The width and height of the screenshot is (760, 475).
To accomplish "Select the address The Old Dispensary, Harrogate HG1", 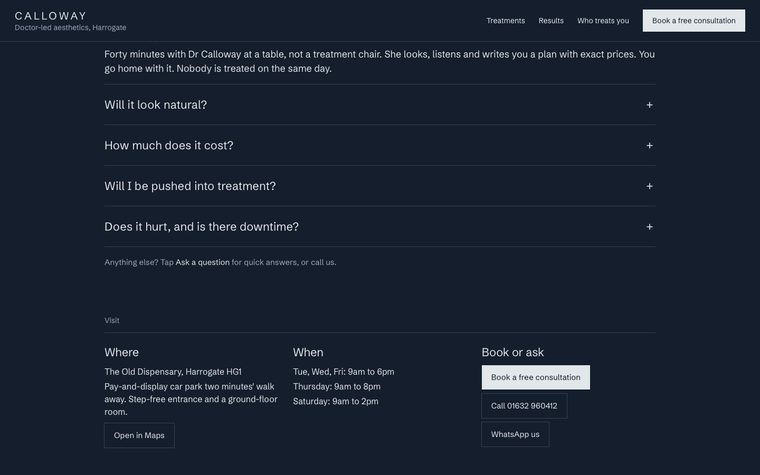I will (173, 372).
